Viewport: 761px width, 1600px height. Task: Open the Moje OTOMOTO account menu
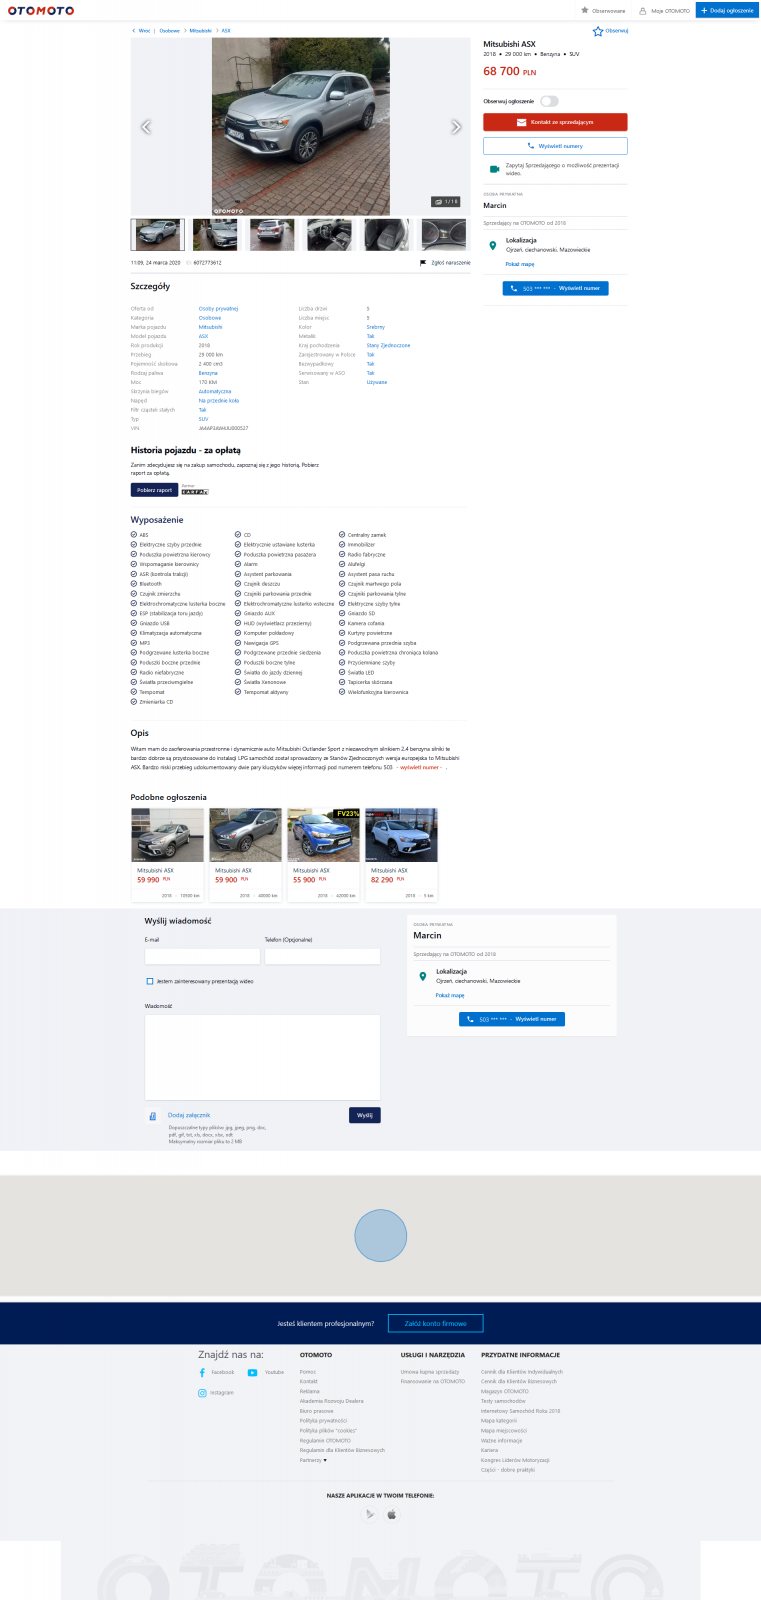[x=664, y=11]
